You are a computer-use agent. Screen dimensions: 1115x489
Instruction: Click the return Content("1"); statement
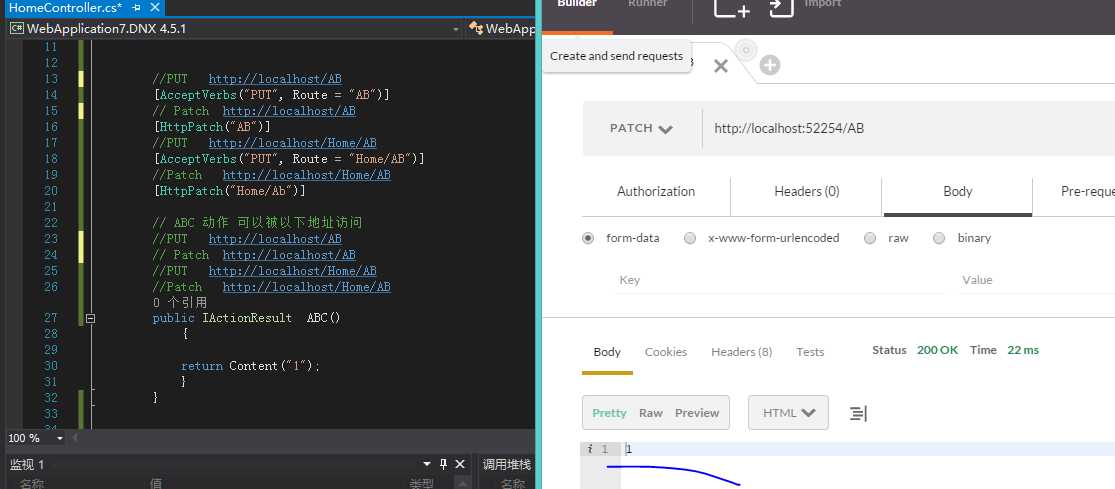tap(250, 366)
